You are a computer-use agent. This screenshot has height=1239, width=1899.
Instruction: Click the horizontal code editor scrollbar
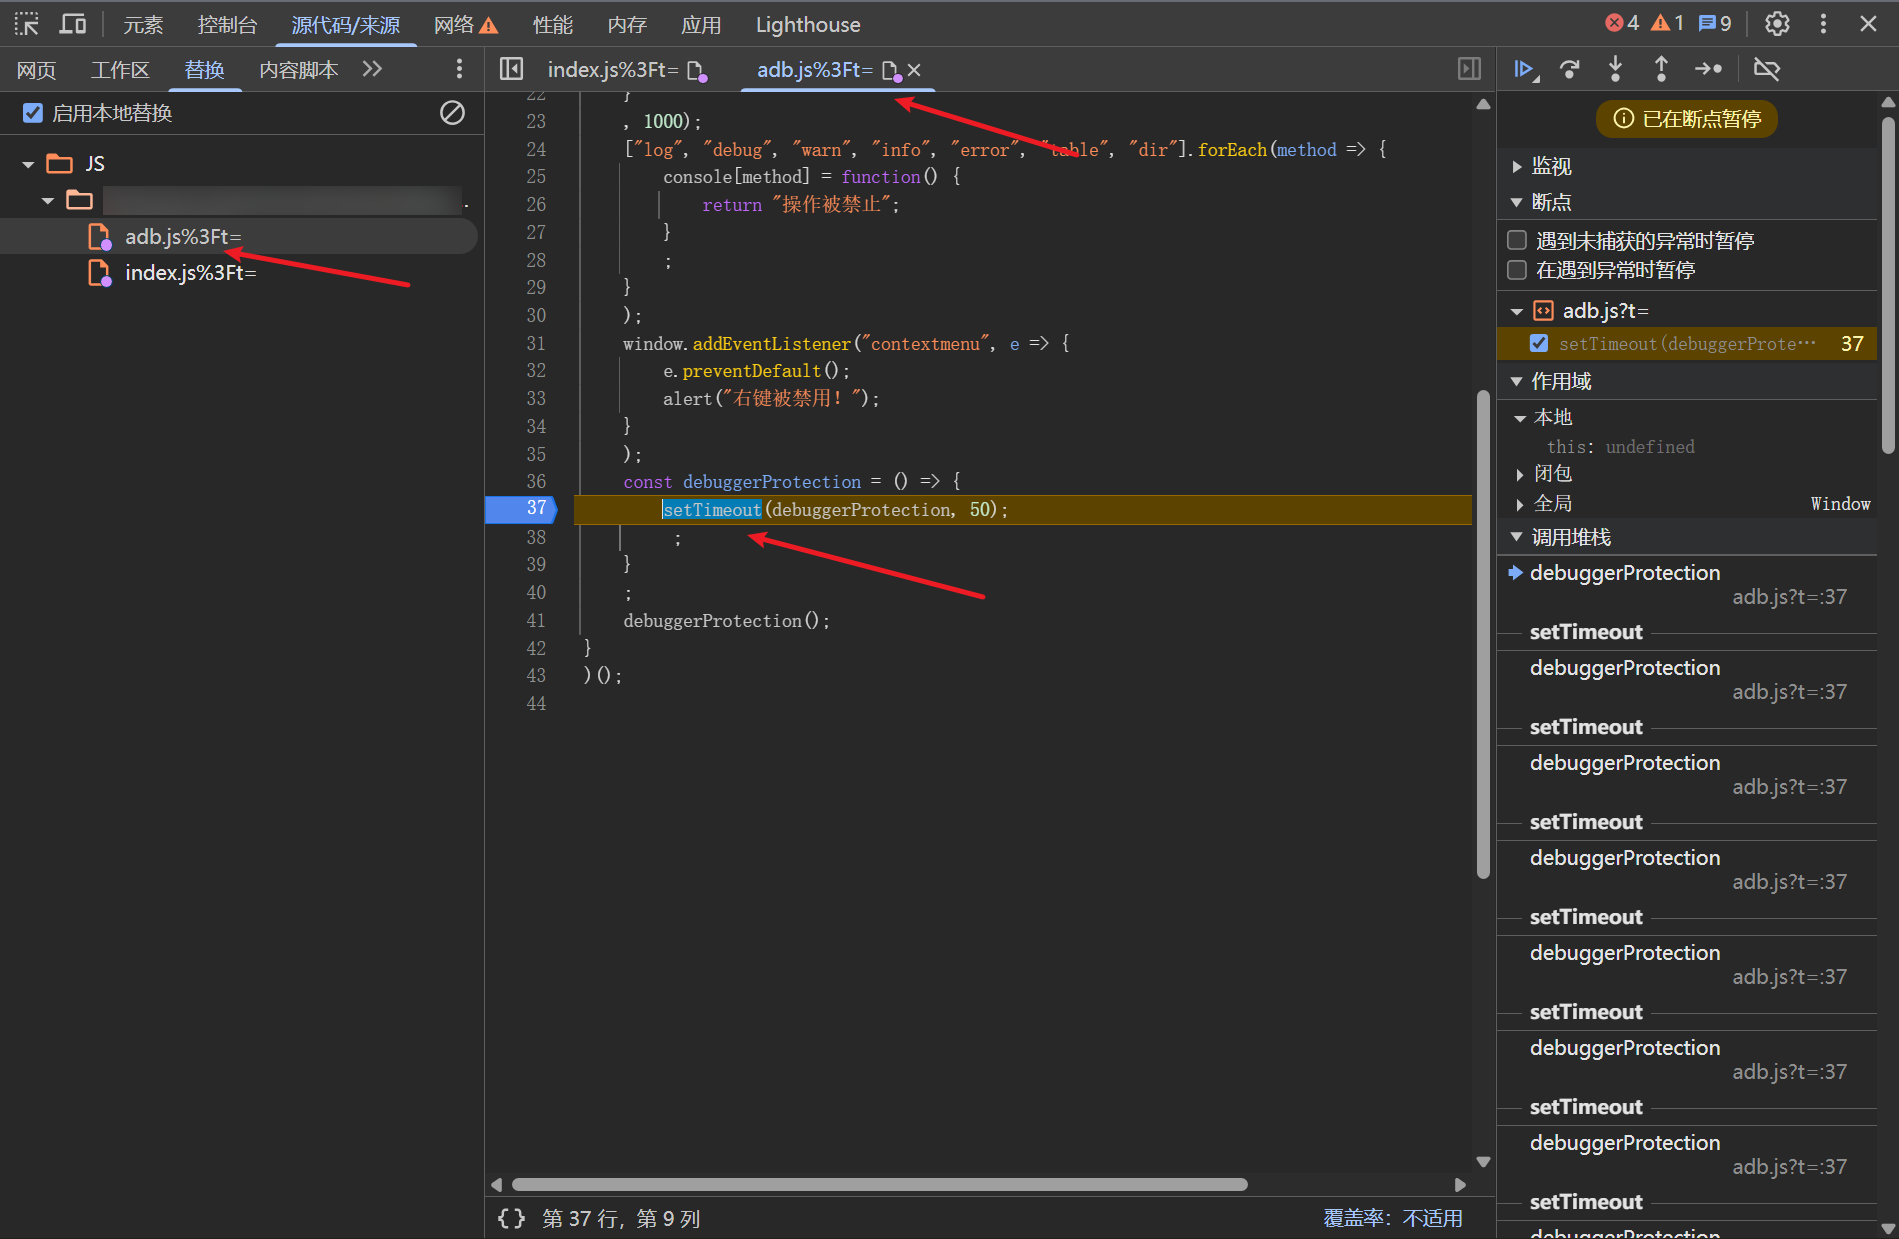[880, 1185]
